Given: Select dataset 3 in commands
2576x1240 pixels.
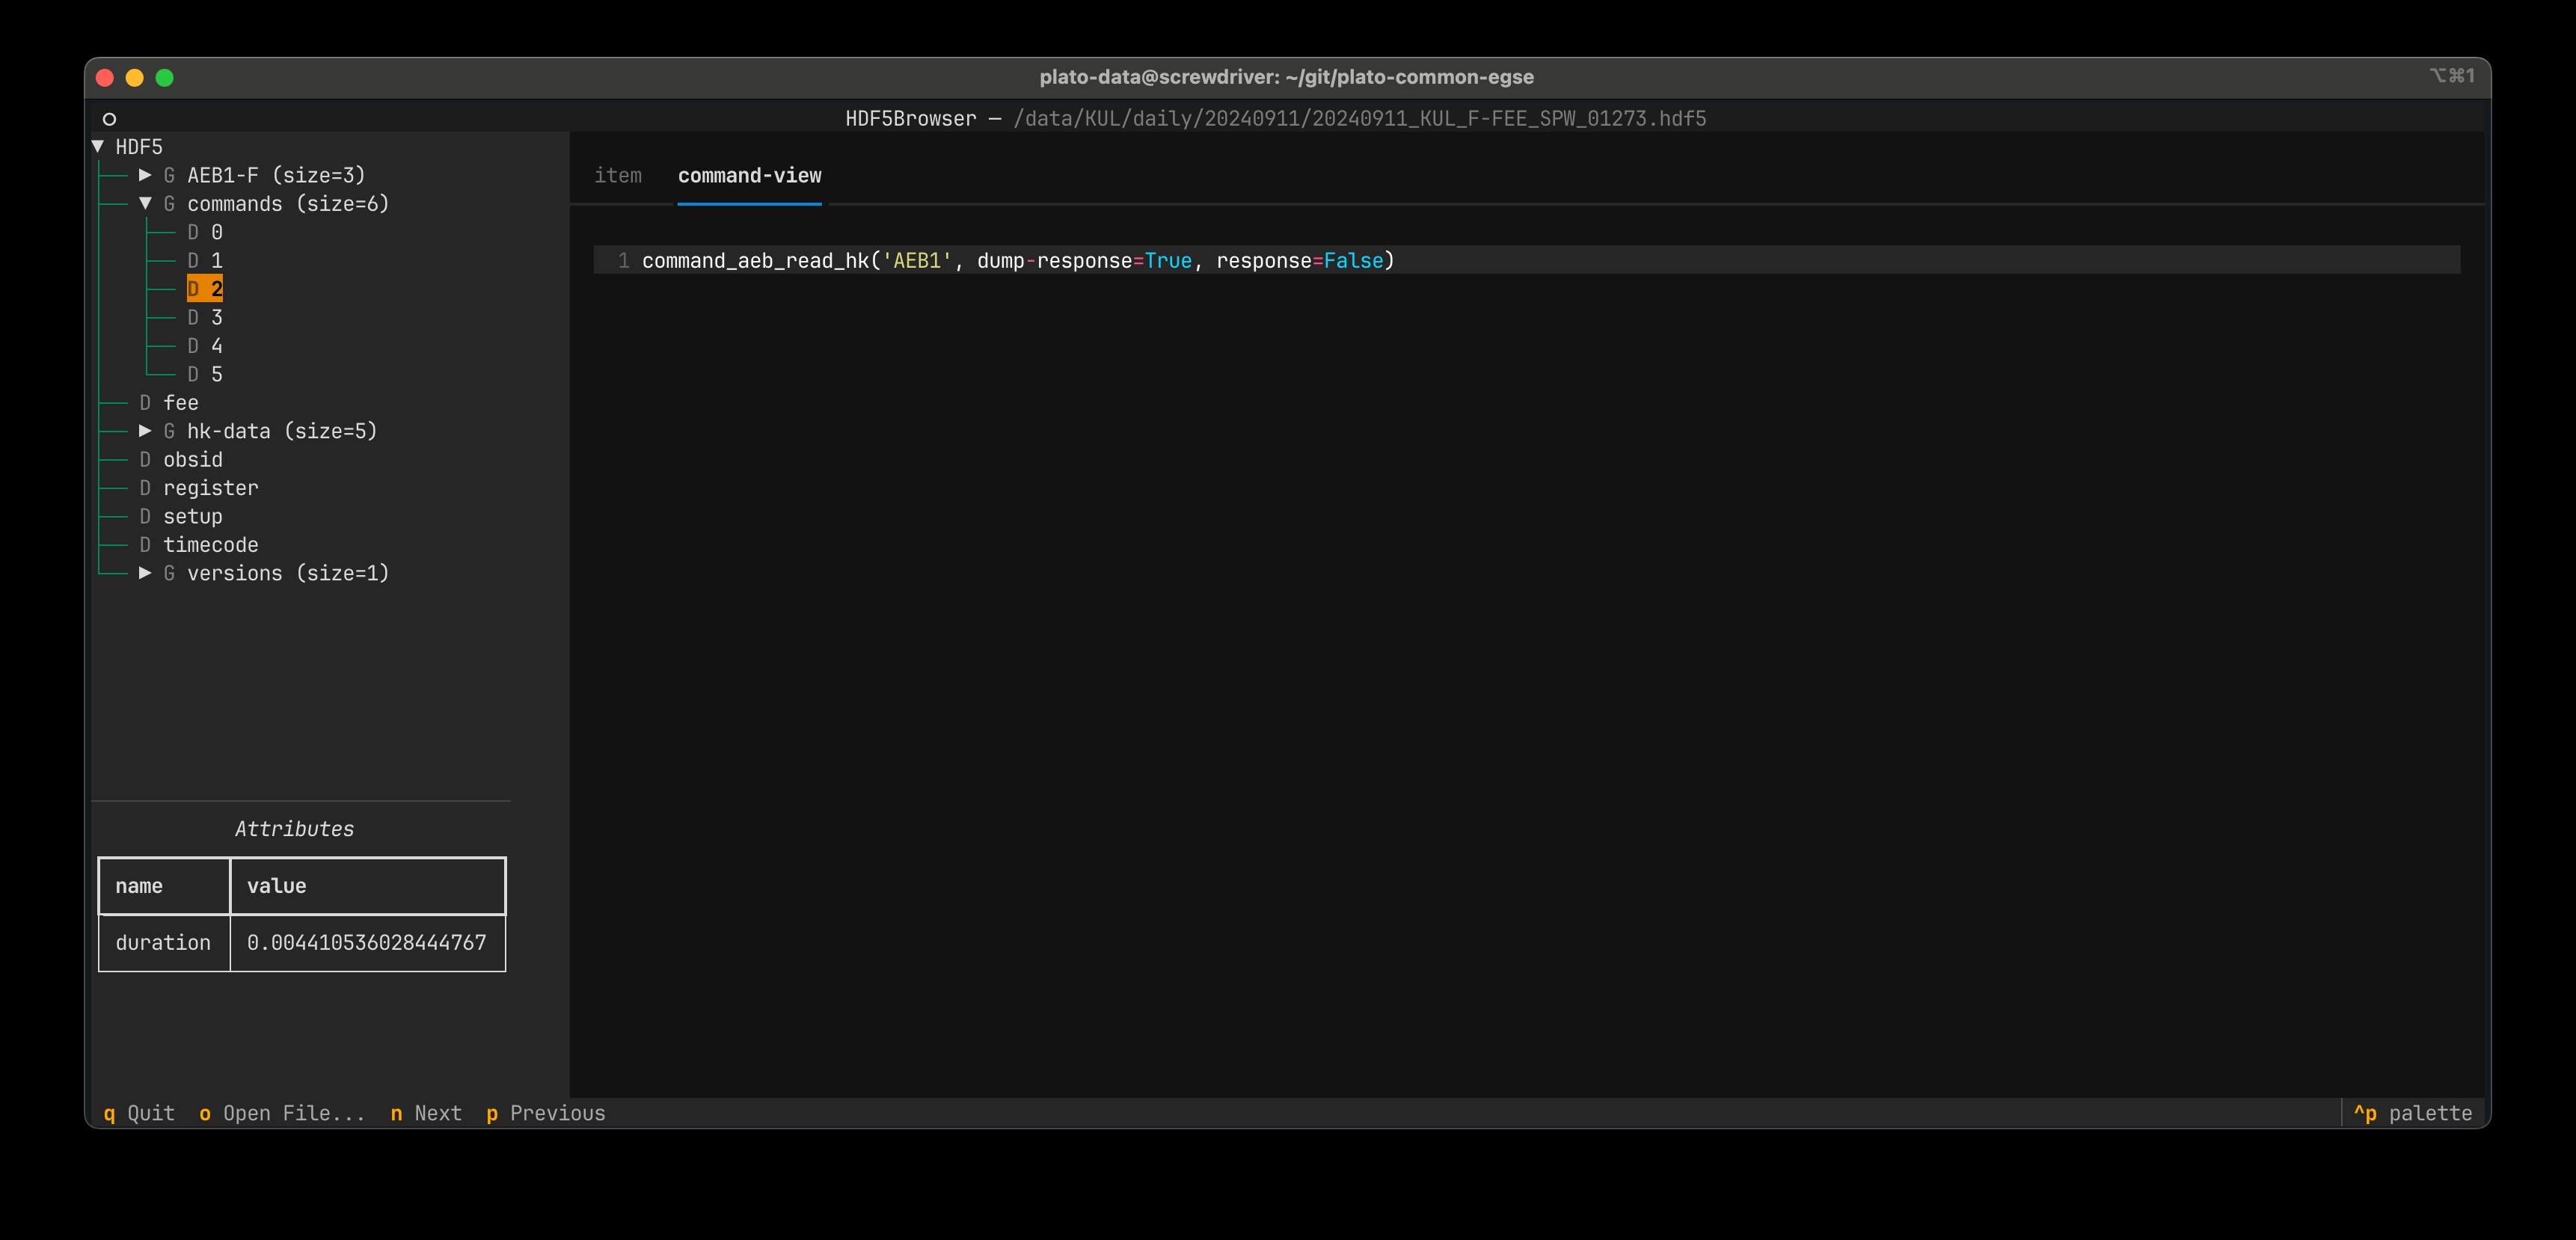Looking at the screenshot, I should [205, 317].
